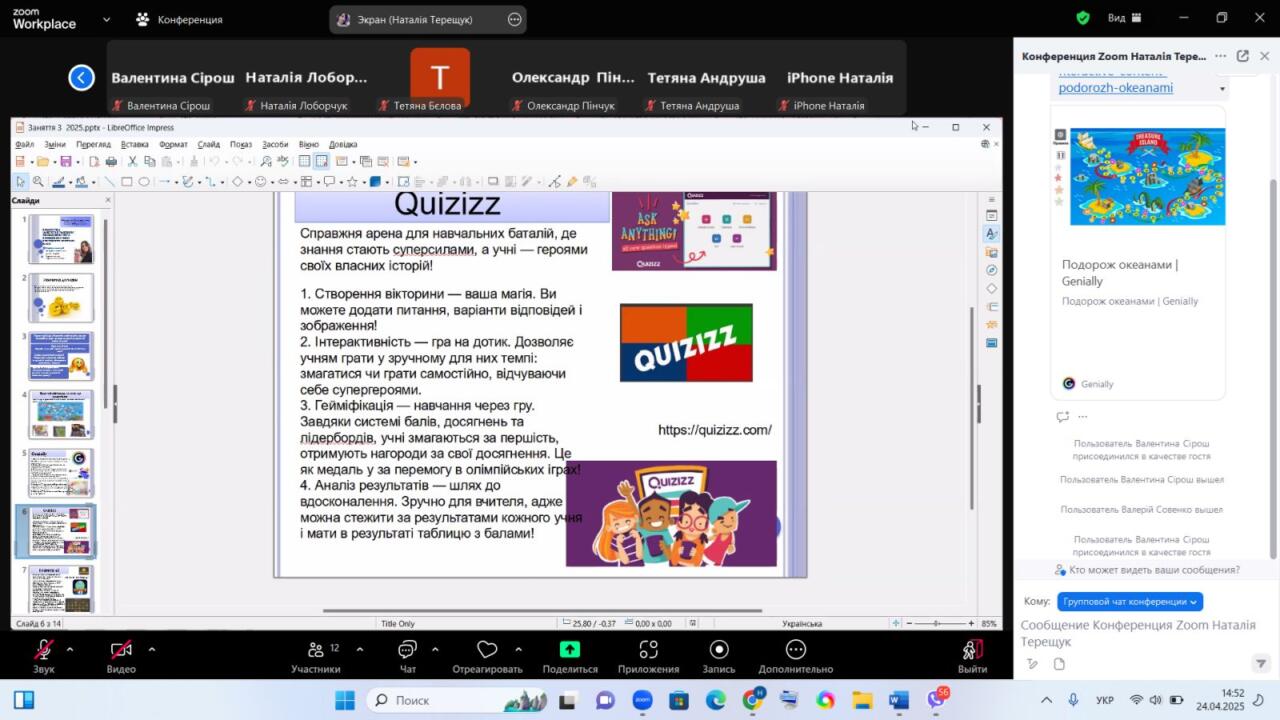Screen dimensions: 1280x720
Task: Open the Формат menu in Impress
Action: click(x=173, y=145)
